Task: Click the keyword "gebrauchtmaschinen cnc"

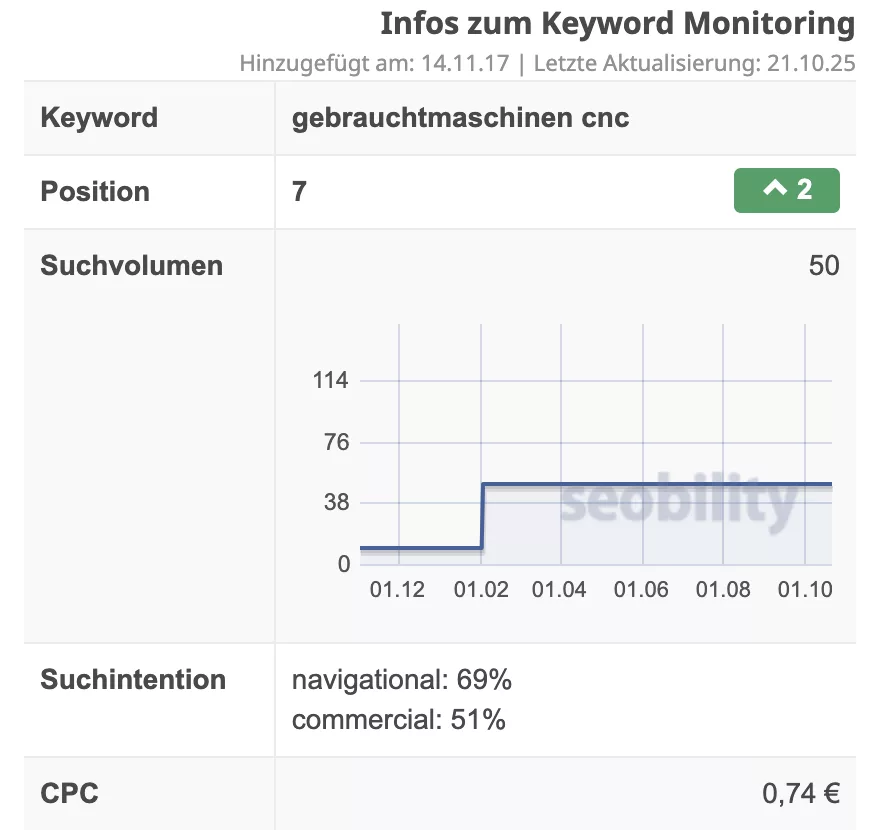Action: click(x=460, y=117)
